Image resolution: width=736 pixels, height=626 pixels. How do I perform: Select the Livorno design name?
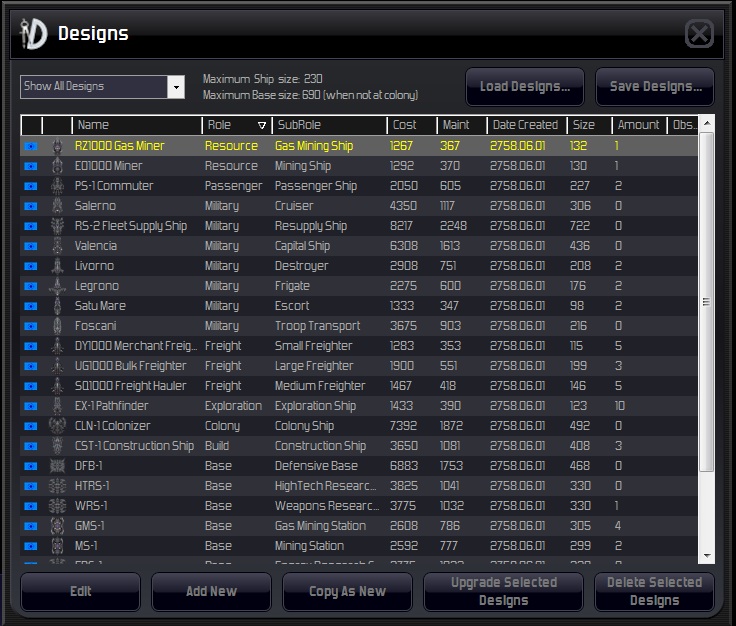(94, 266)
